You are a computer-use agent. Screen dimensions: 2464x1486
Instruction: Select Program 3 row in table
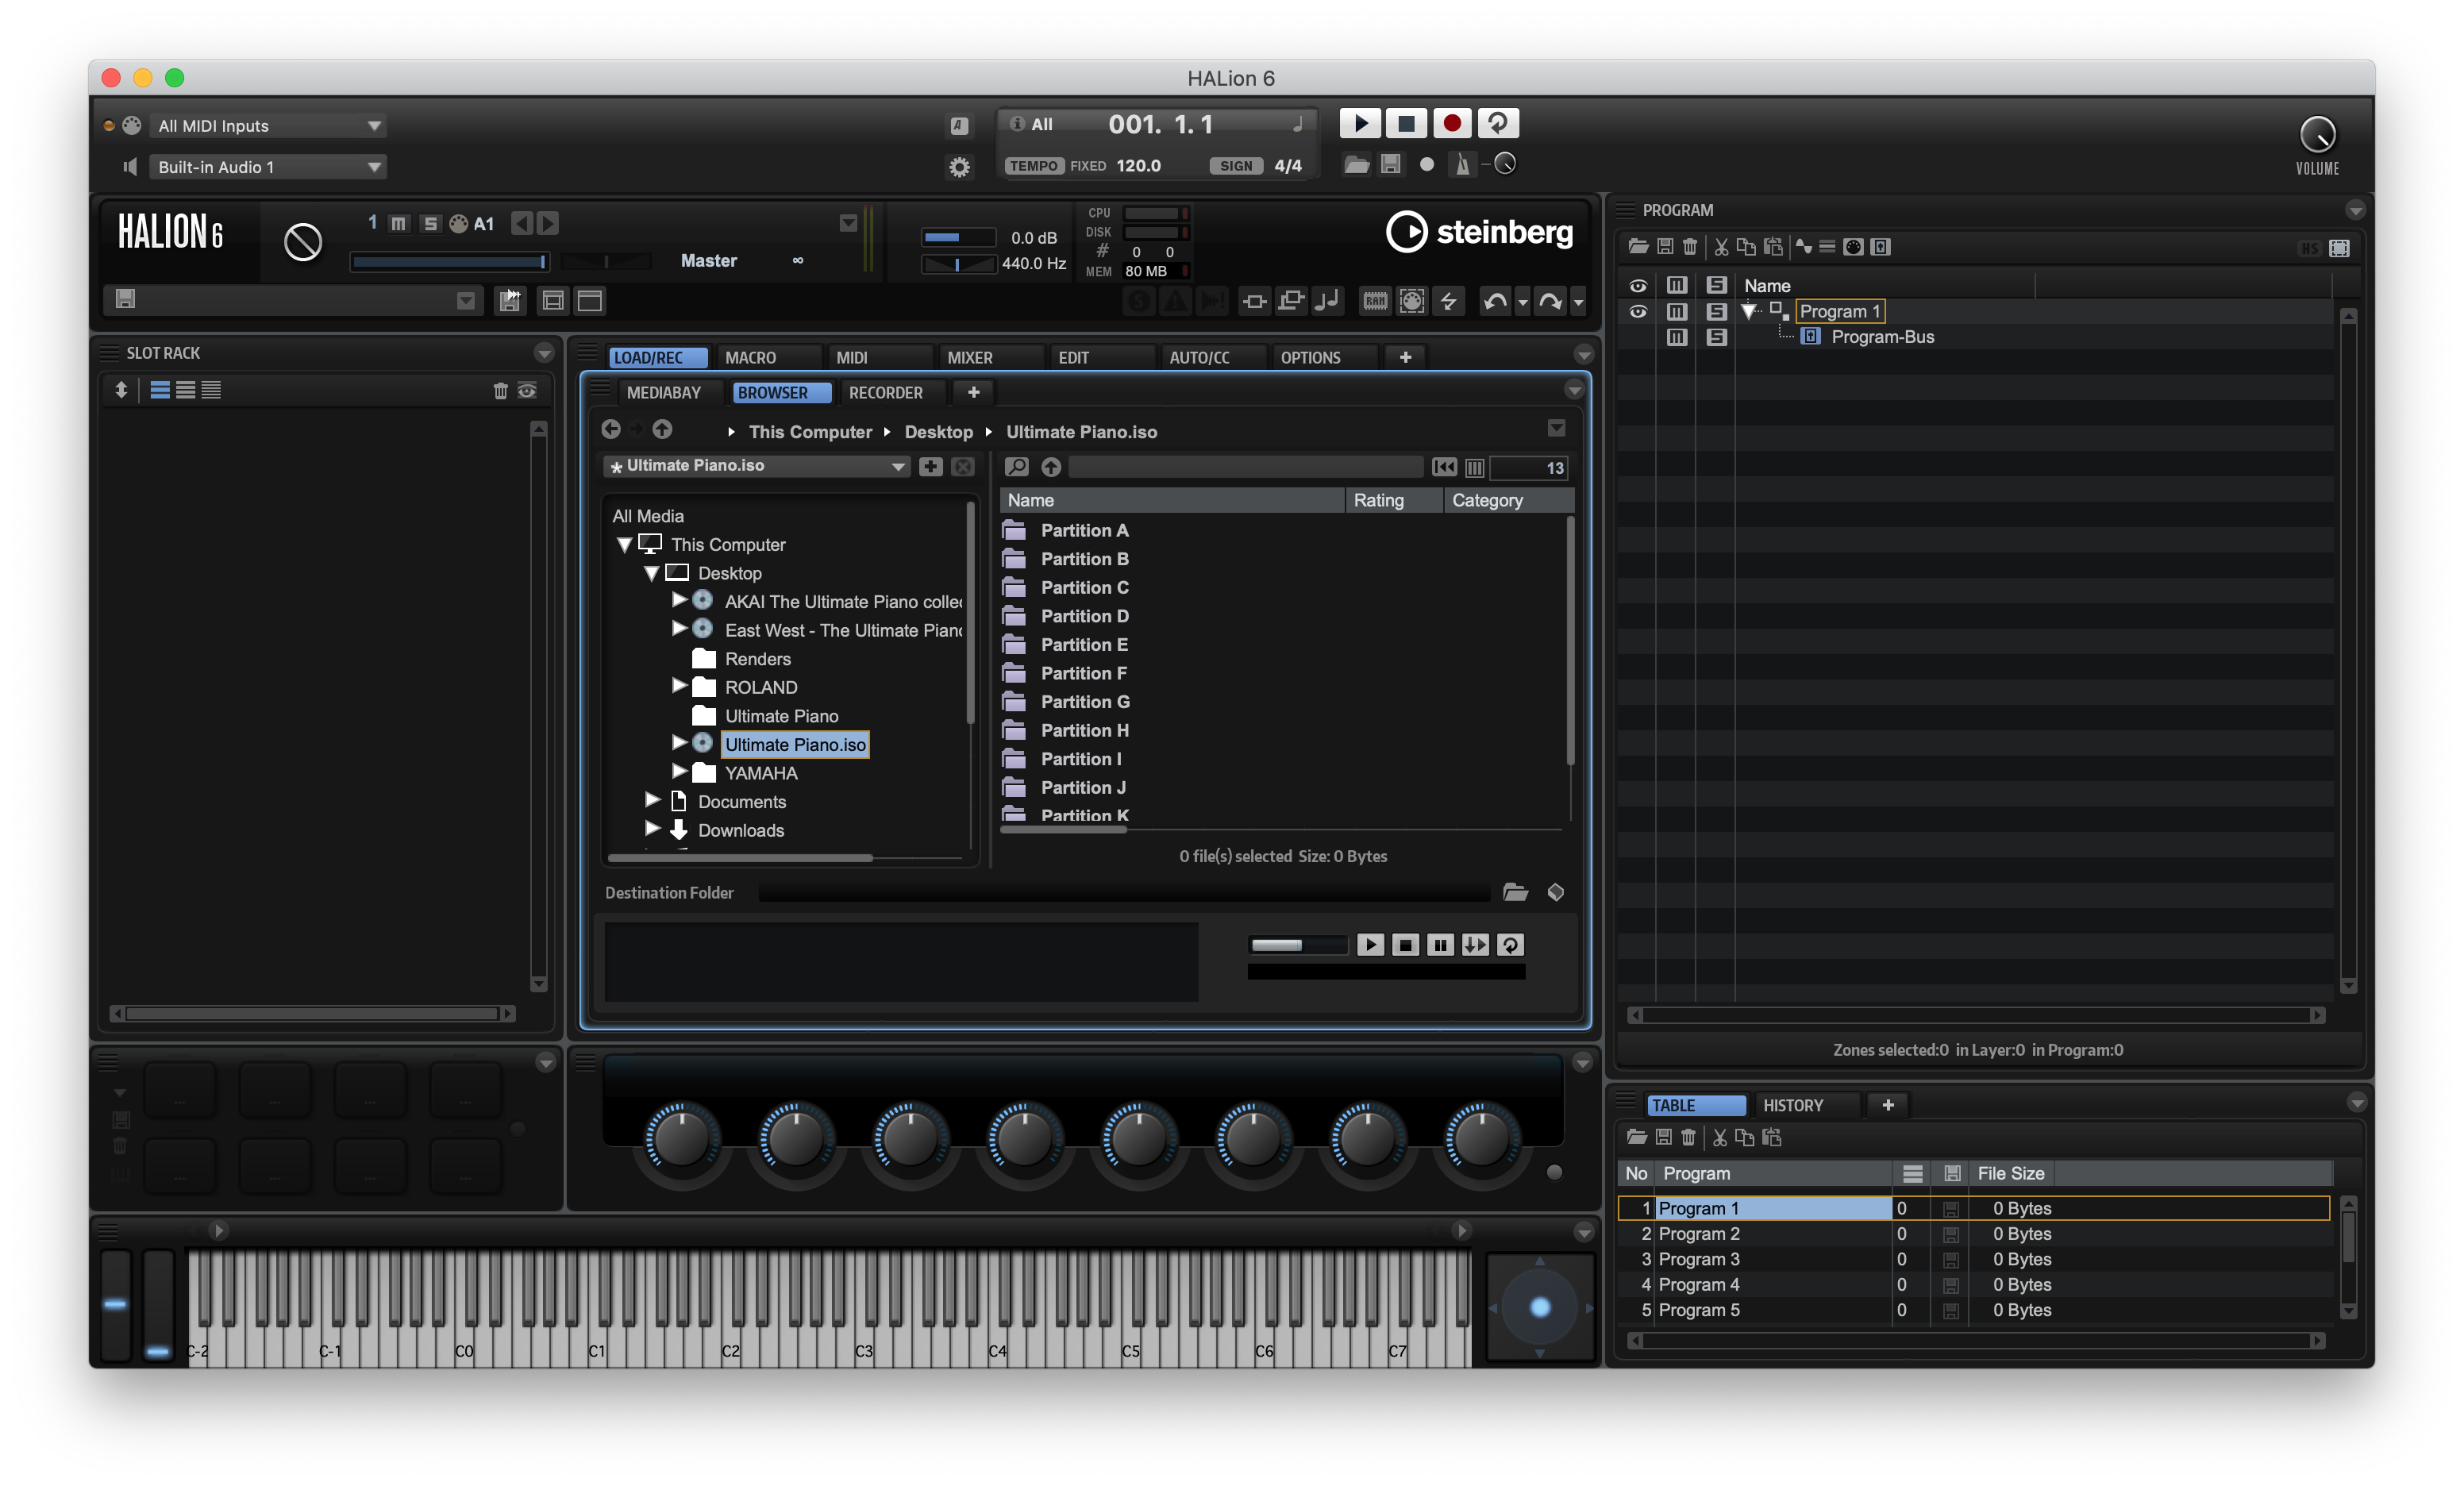click(x=1974, y=1258)
